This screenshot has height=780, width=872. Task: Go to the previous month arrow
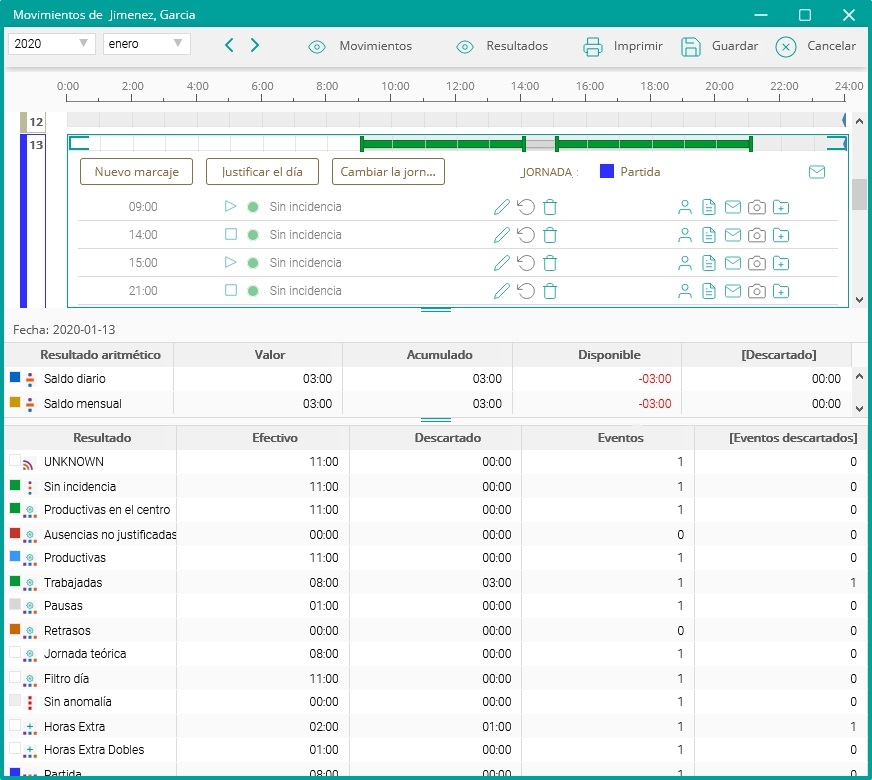(229, 45)
